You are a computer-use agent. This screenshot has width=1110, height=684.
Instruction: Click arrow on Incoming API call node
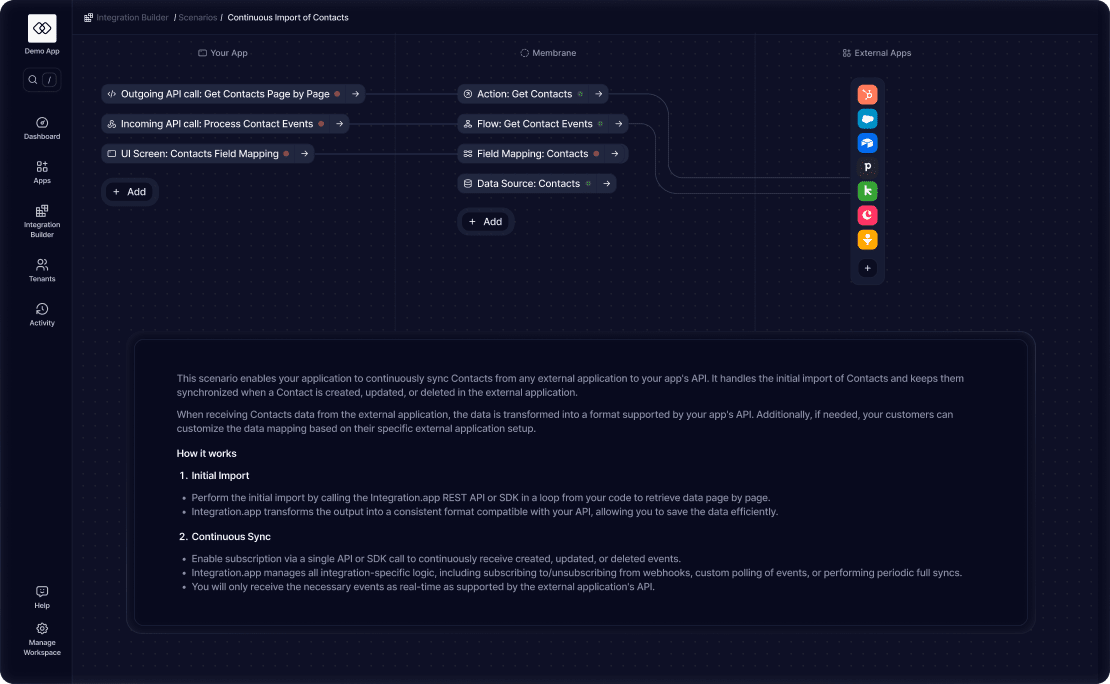click(340, 124)
